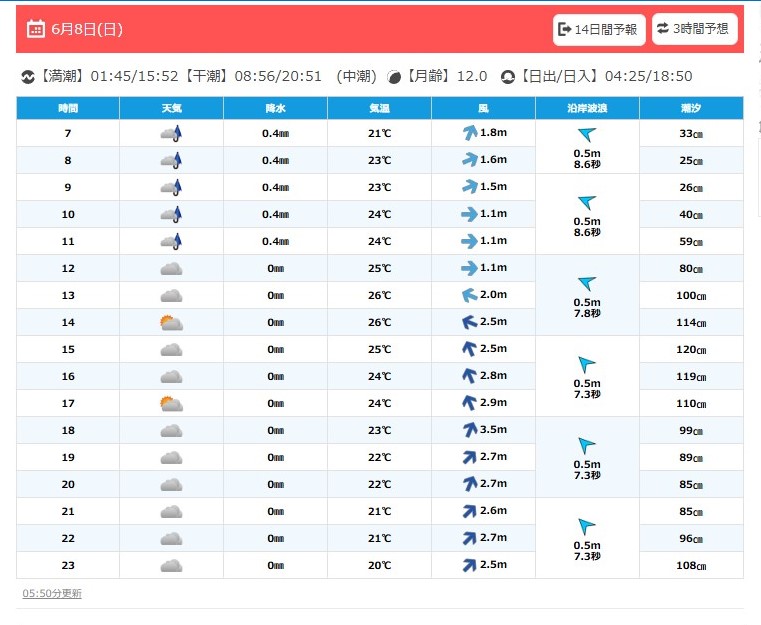Select the tide value 100cm

click(x=691, y=296)
